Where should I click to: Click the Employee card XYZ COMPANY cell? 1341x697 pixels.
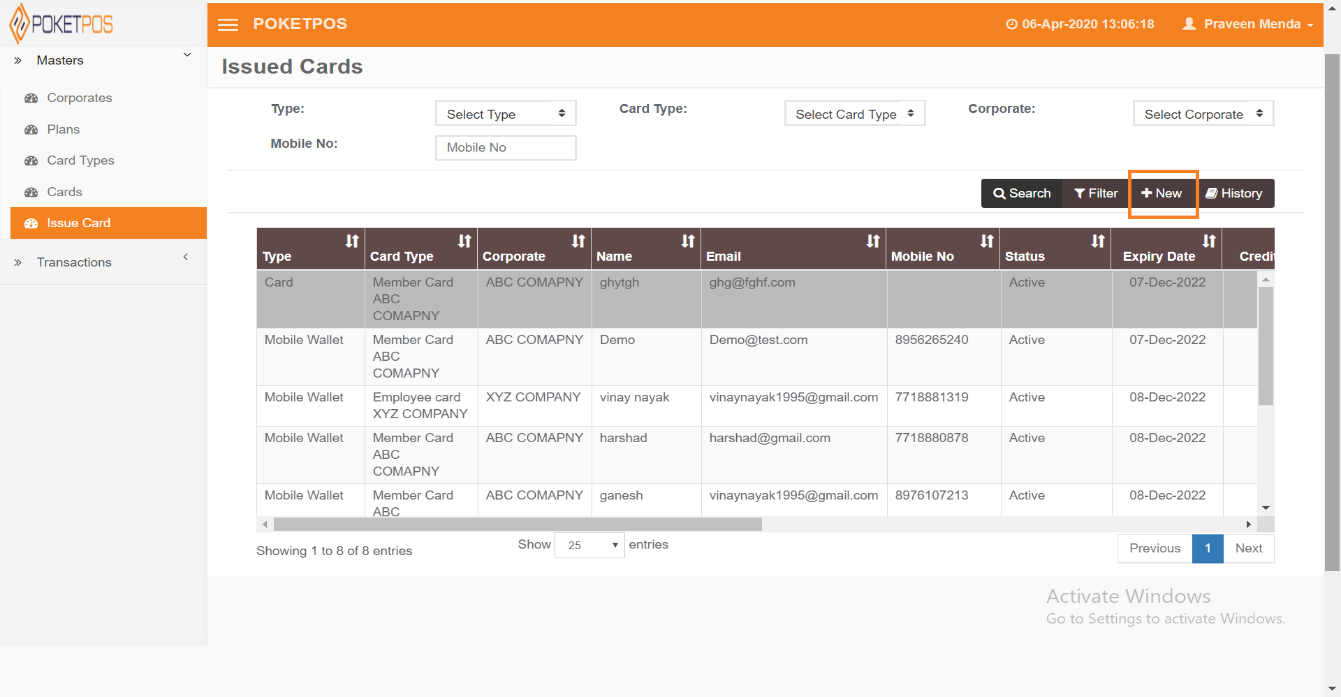[x=420, y=405]
